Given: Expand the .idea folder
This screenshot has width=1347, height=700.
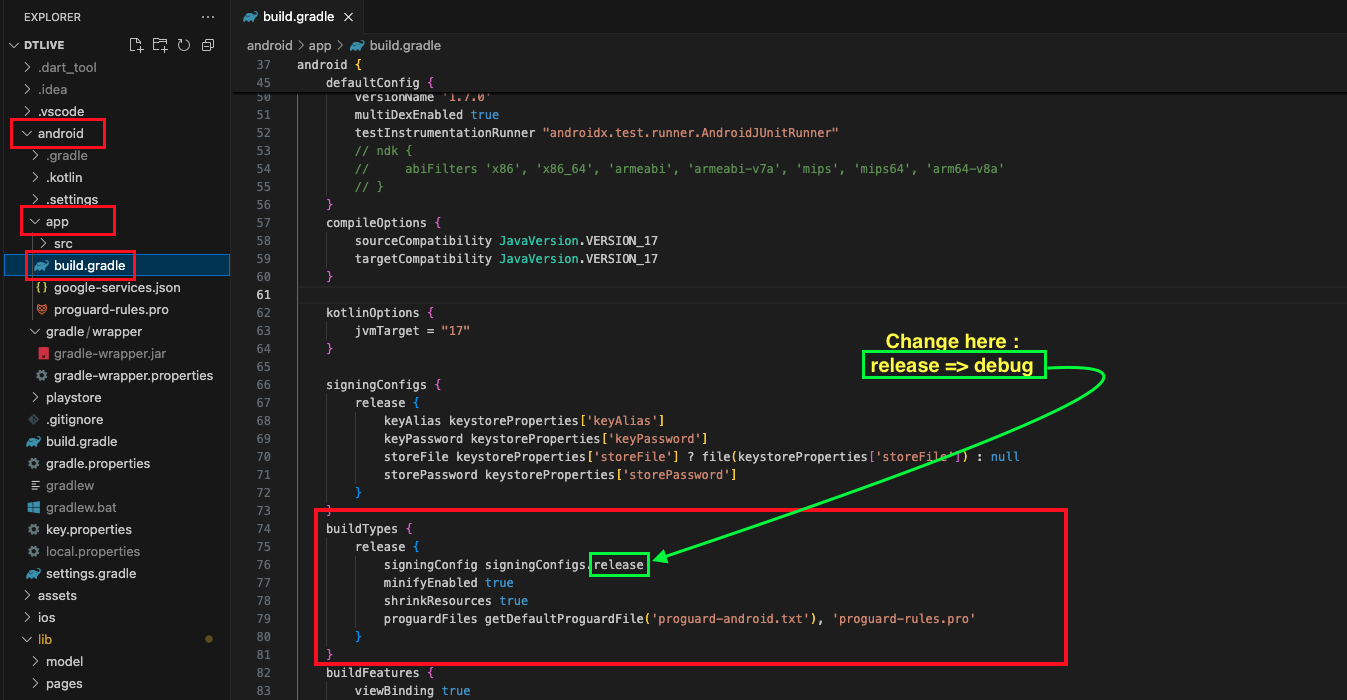Looking at the screenshot, I should pos(29,89).
